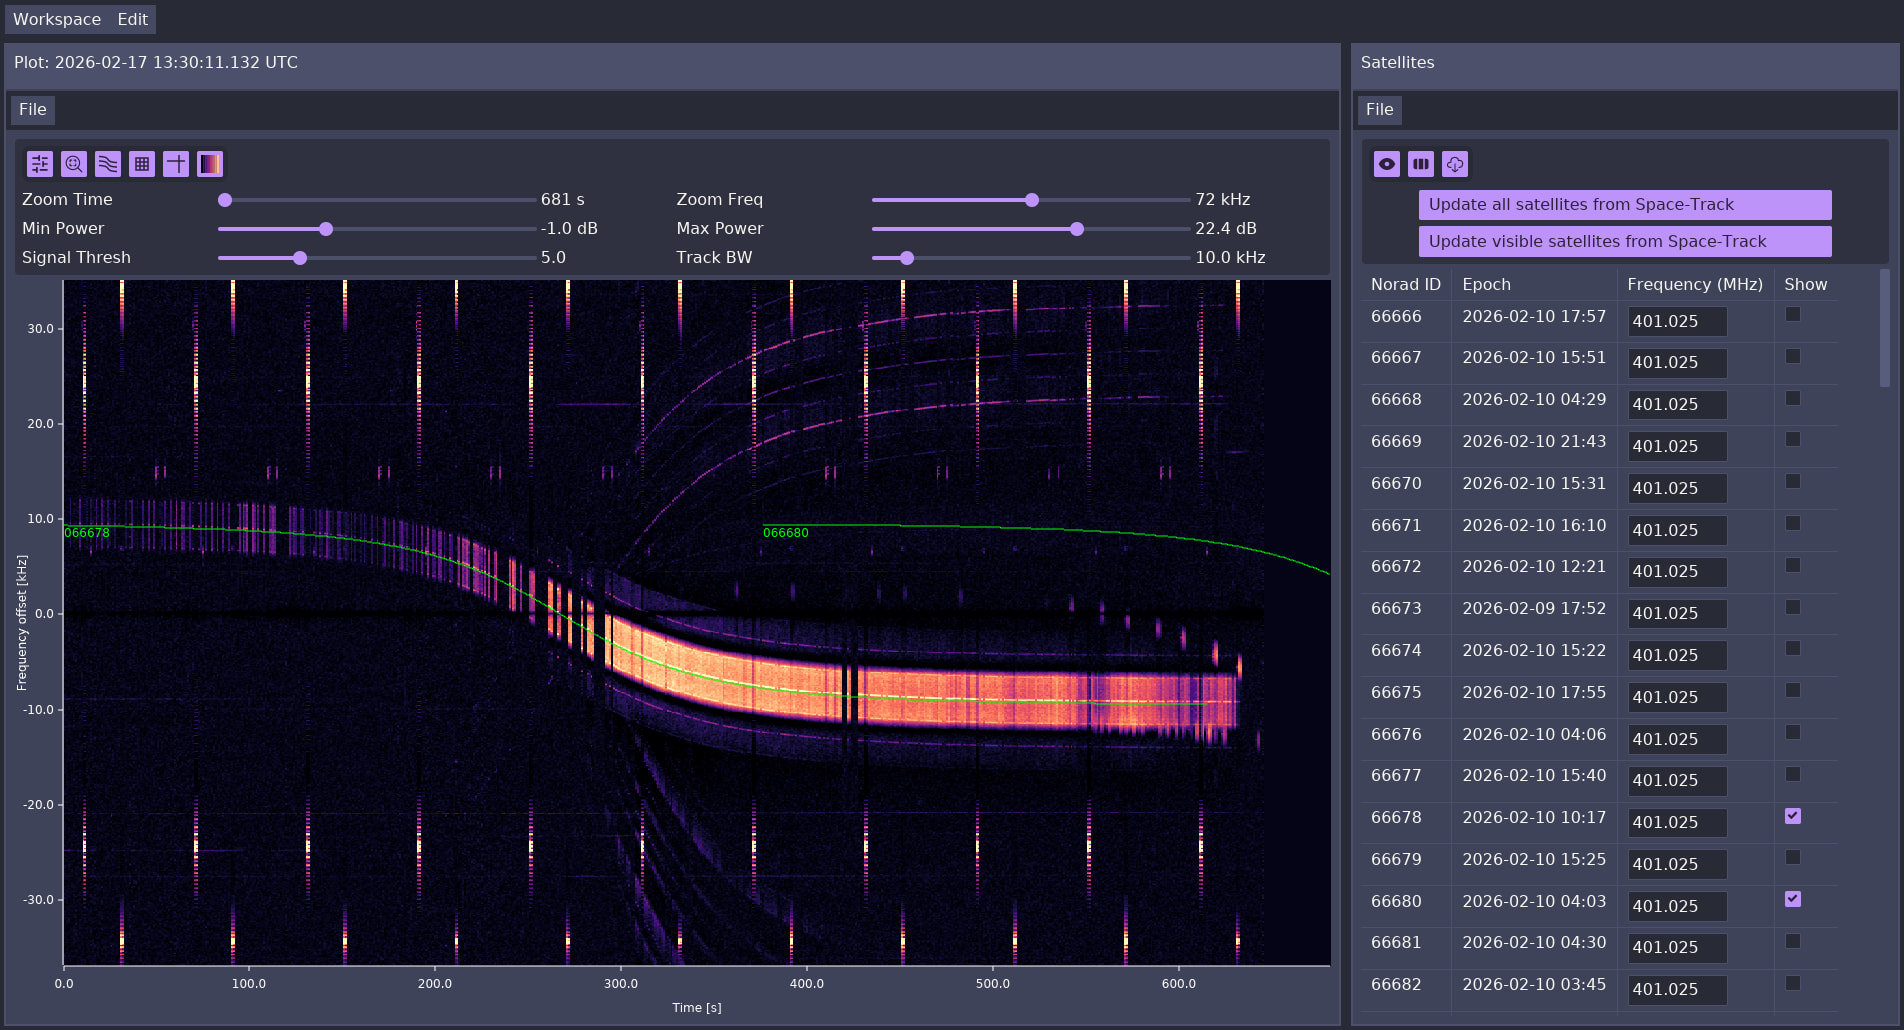
Task: Open the colormap gradient icon
Action: coord(210,164)
